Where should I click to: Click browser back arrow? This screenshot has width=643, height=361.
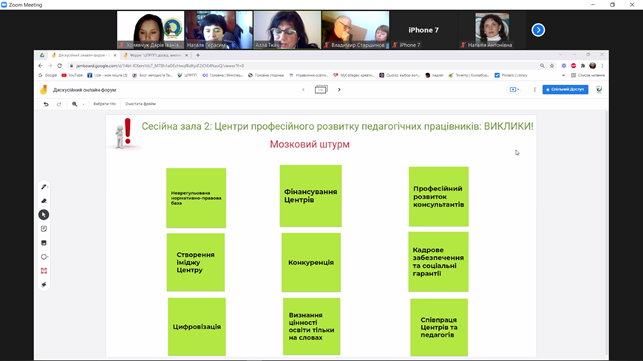point(40,66)
